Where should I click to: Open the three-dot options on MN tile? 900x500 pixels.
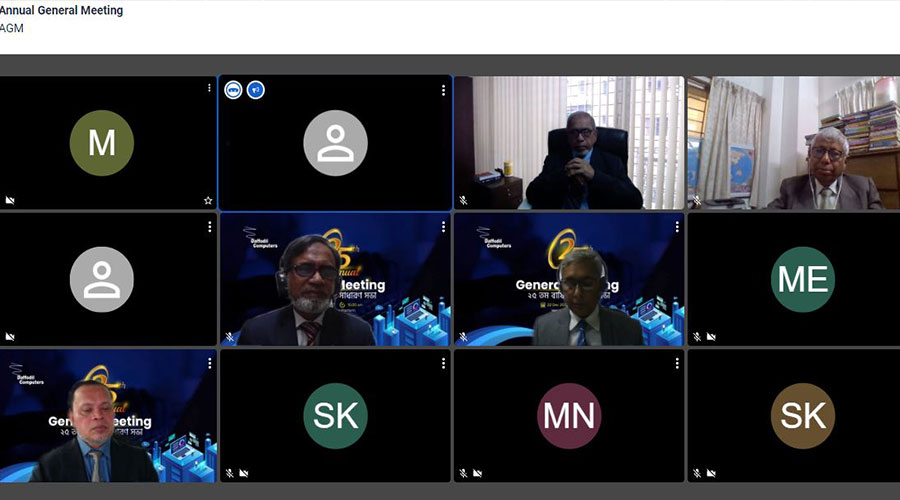point(677,363)
